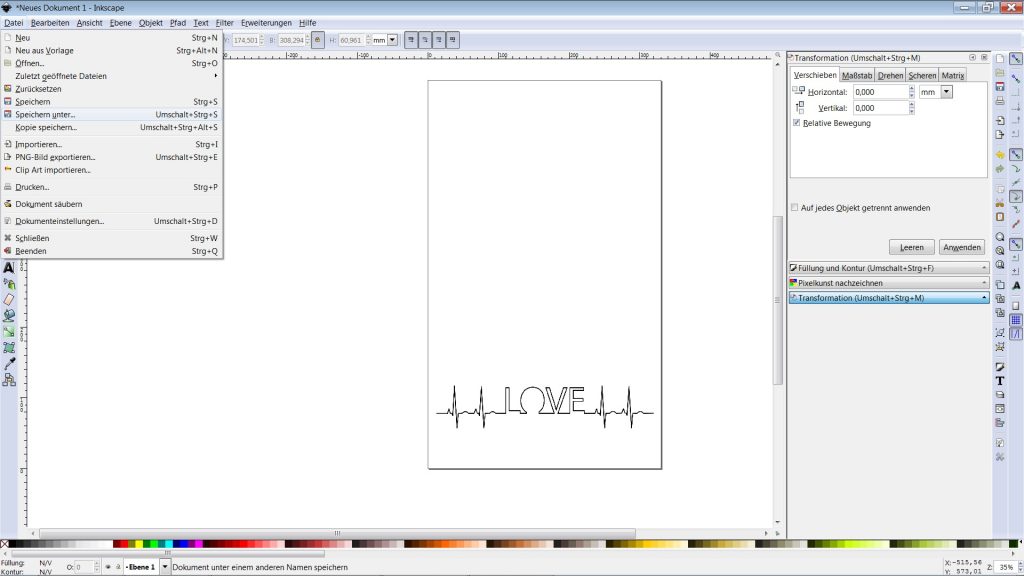The height and width of the screenshot is (576, 1024).
Task: Enable Auf jedes Objekt getrennt anwenden
Action: [795, 208]
